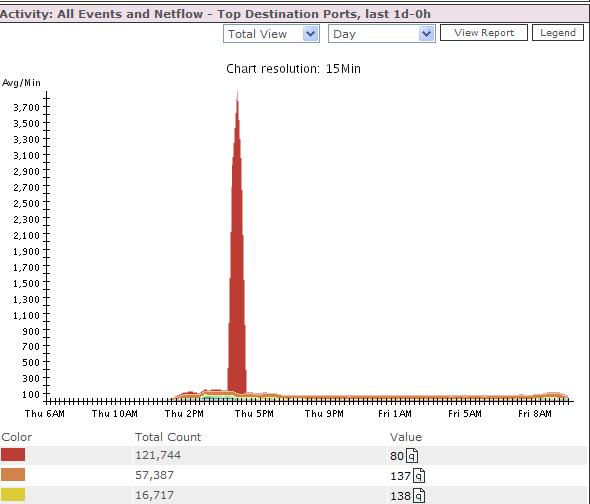590x504 pixels.
Task: Expand the Total View dropdown arrow
Action: point(310,34)
